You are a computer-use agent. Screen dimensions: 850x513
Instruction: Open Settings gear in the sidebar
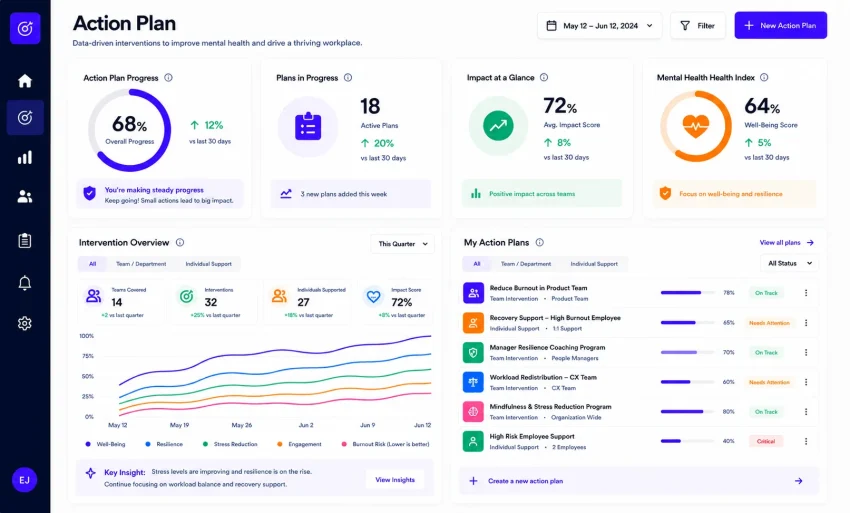pos(25,323)
